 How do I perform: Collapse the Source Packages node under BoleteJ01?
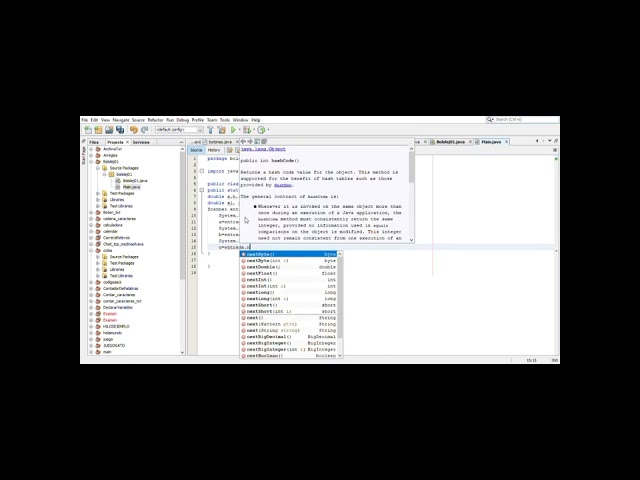98,168
